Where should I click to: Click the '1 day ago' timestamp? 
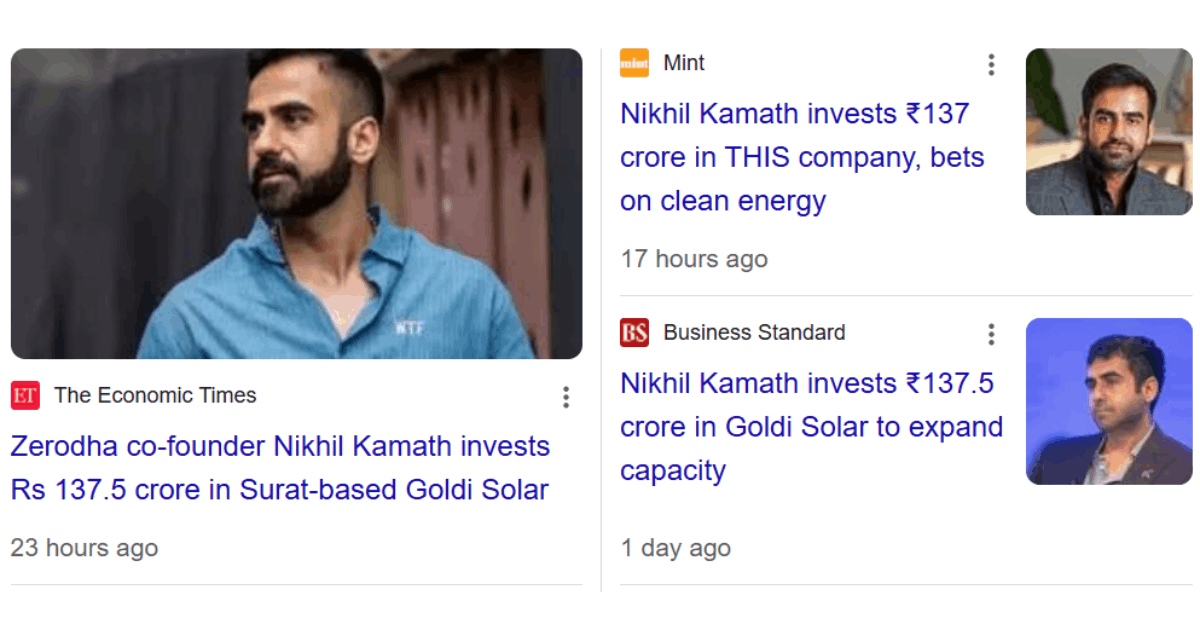pyautogui.click(x=675, y=548)
